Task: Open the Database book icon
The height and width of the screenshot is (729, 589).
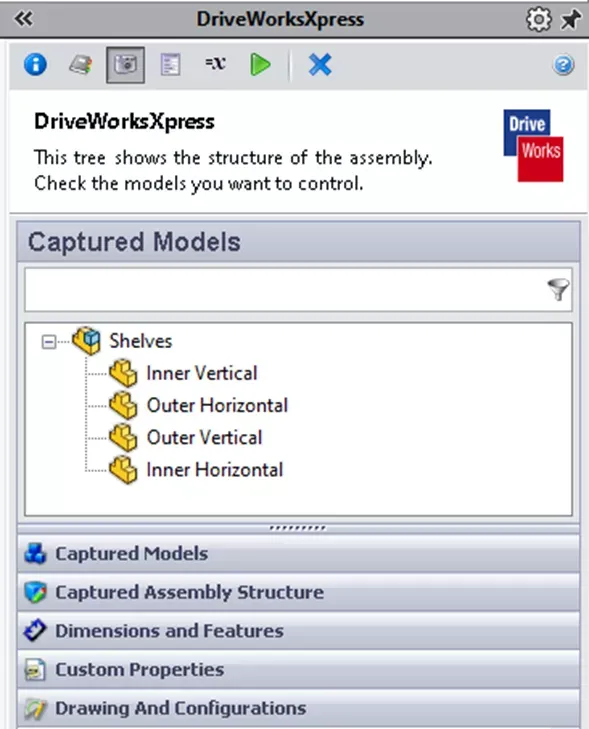Action: point(80,65)
